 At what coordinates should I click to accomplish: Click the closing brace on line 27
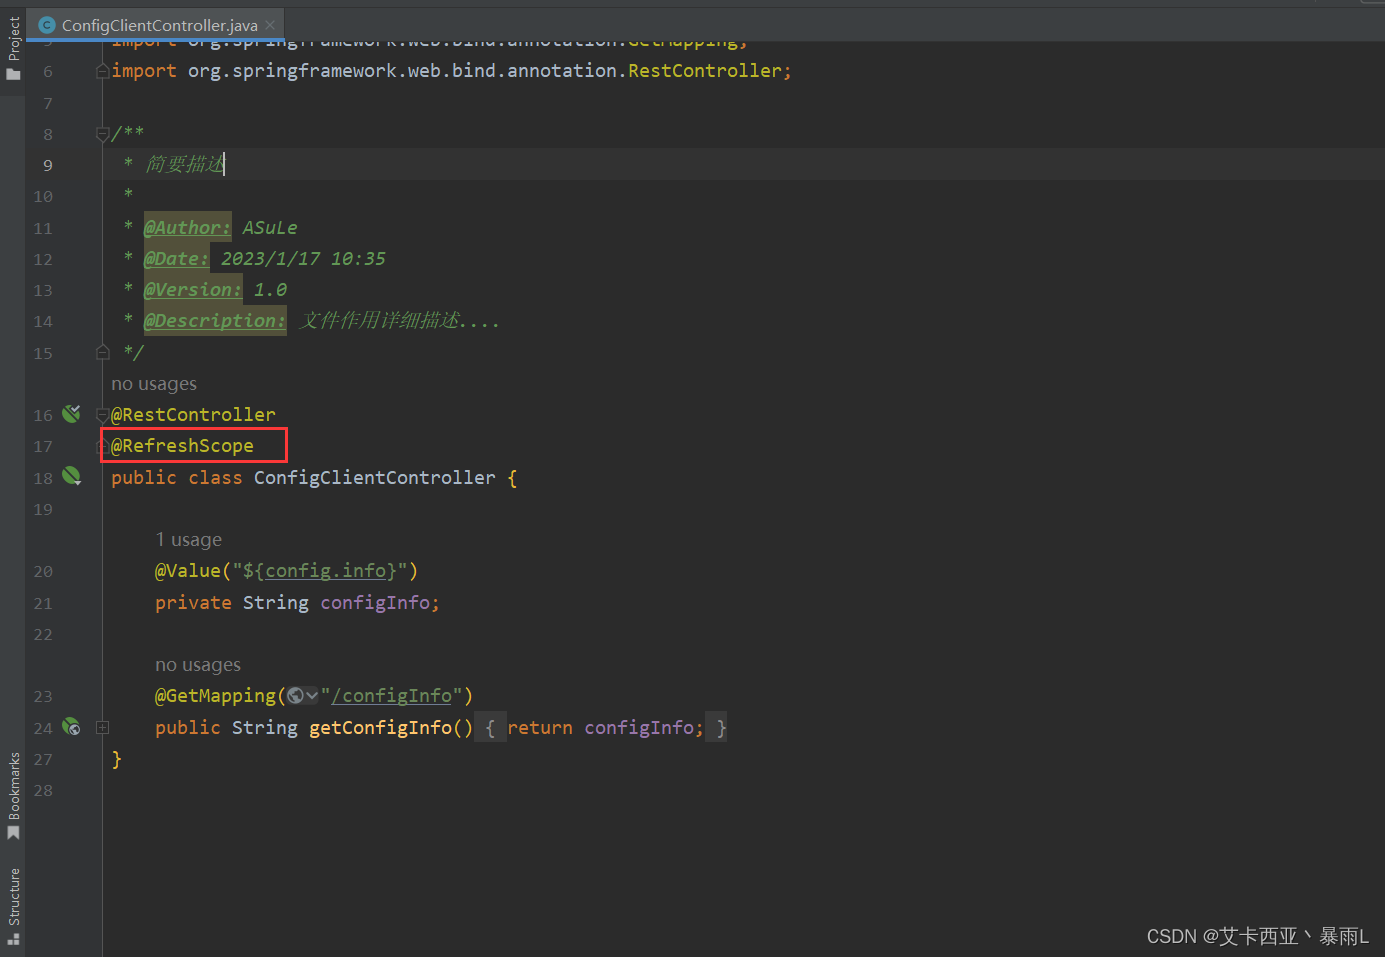click(x=116, y=759)
